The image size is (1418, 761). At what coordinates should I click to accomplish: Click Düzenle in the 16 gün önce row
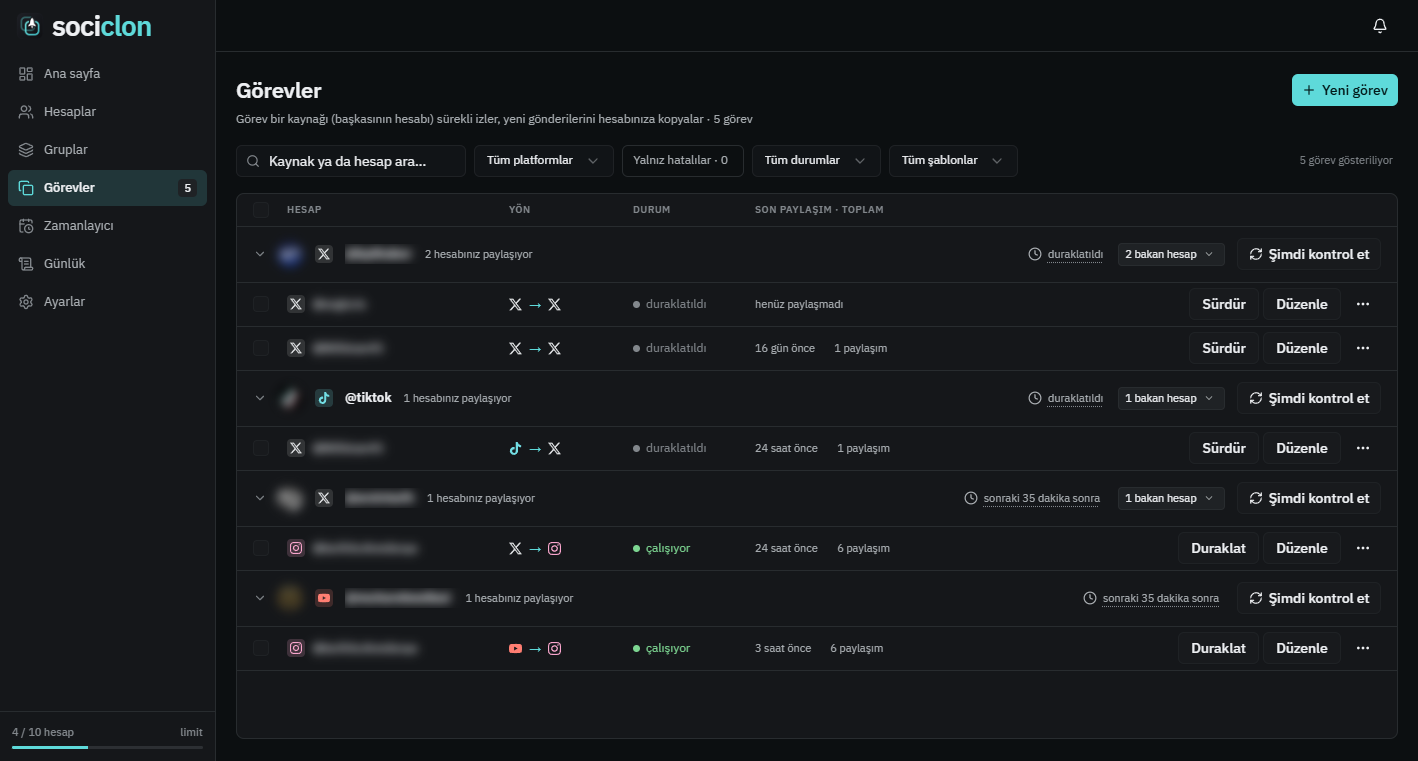point(1302,348)
